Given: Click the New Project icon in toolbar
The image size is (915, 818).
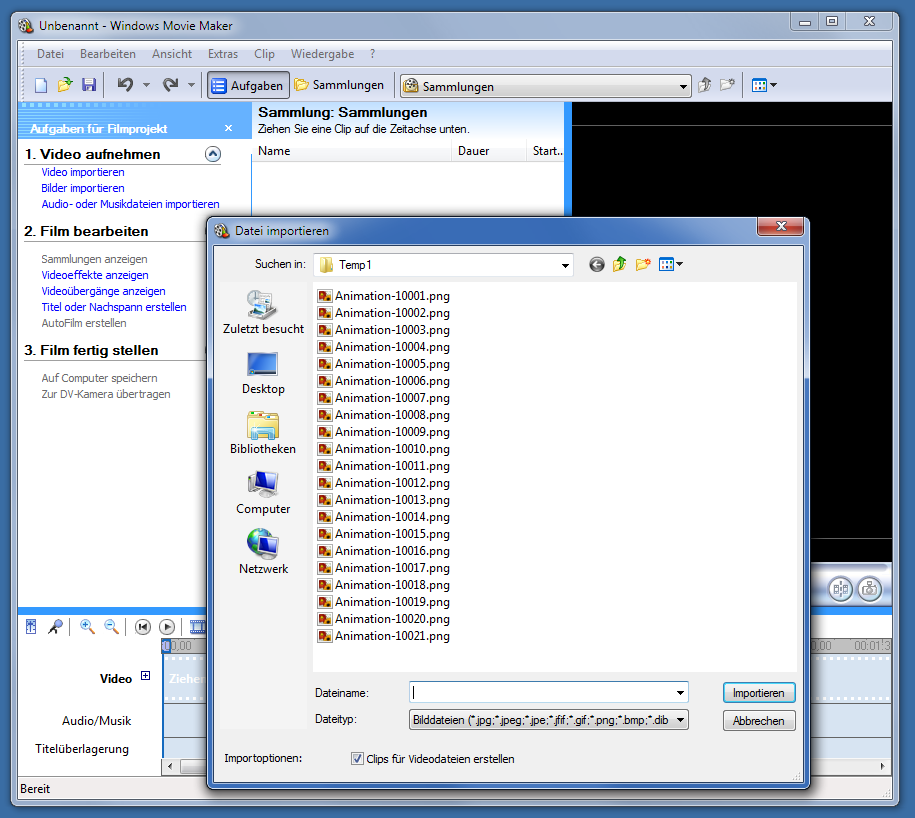Looking at the screenshot, I should click(x=41, y=85).
